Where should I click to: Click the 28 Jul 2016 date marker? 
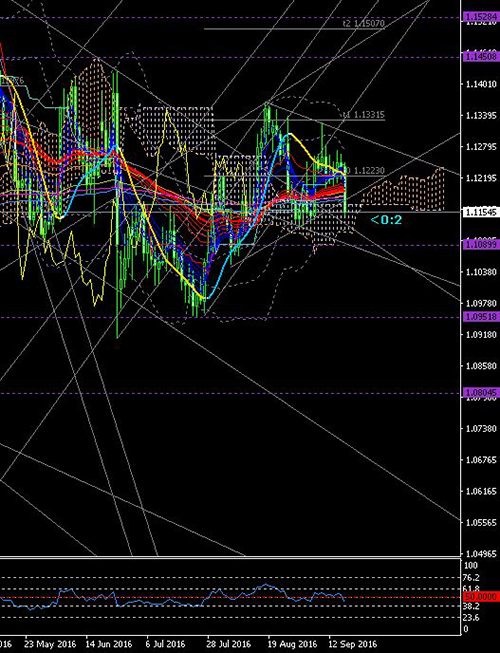(x=229, y=644)
